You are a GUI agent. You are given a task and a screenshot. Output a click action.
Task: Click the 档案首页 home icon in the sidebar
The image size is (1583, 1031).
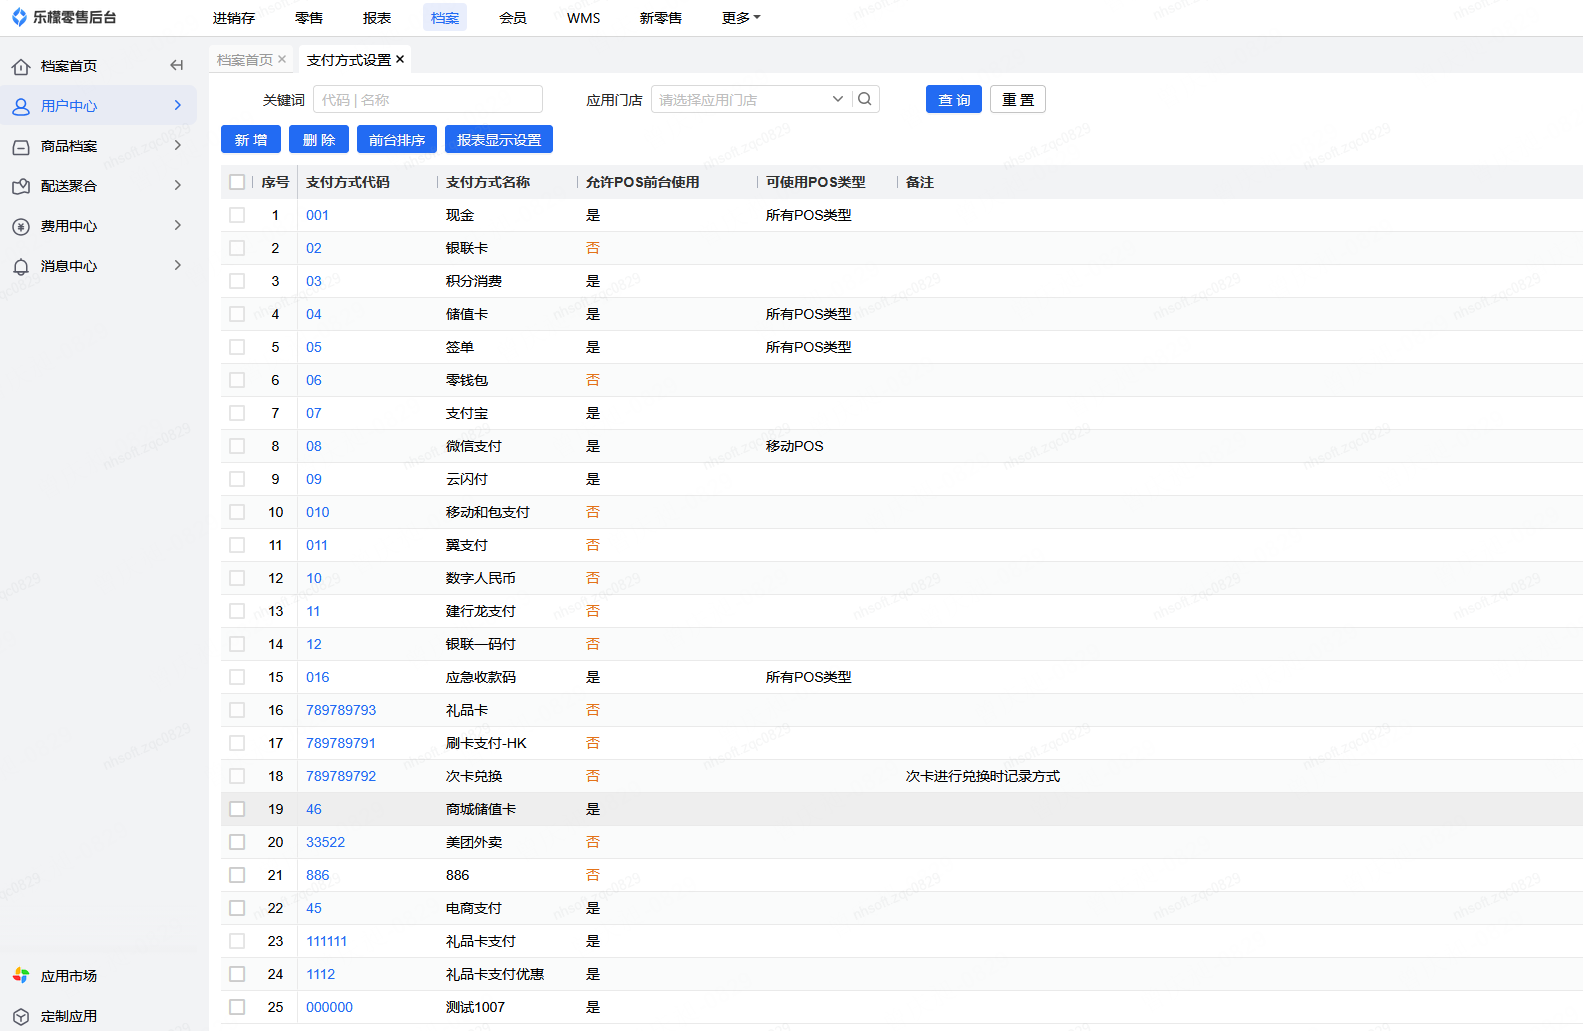21,67
